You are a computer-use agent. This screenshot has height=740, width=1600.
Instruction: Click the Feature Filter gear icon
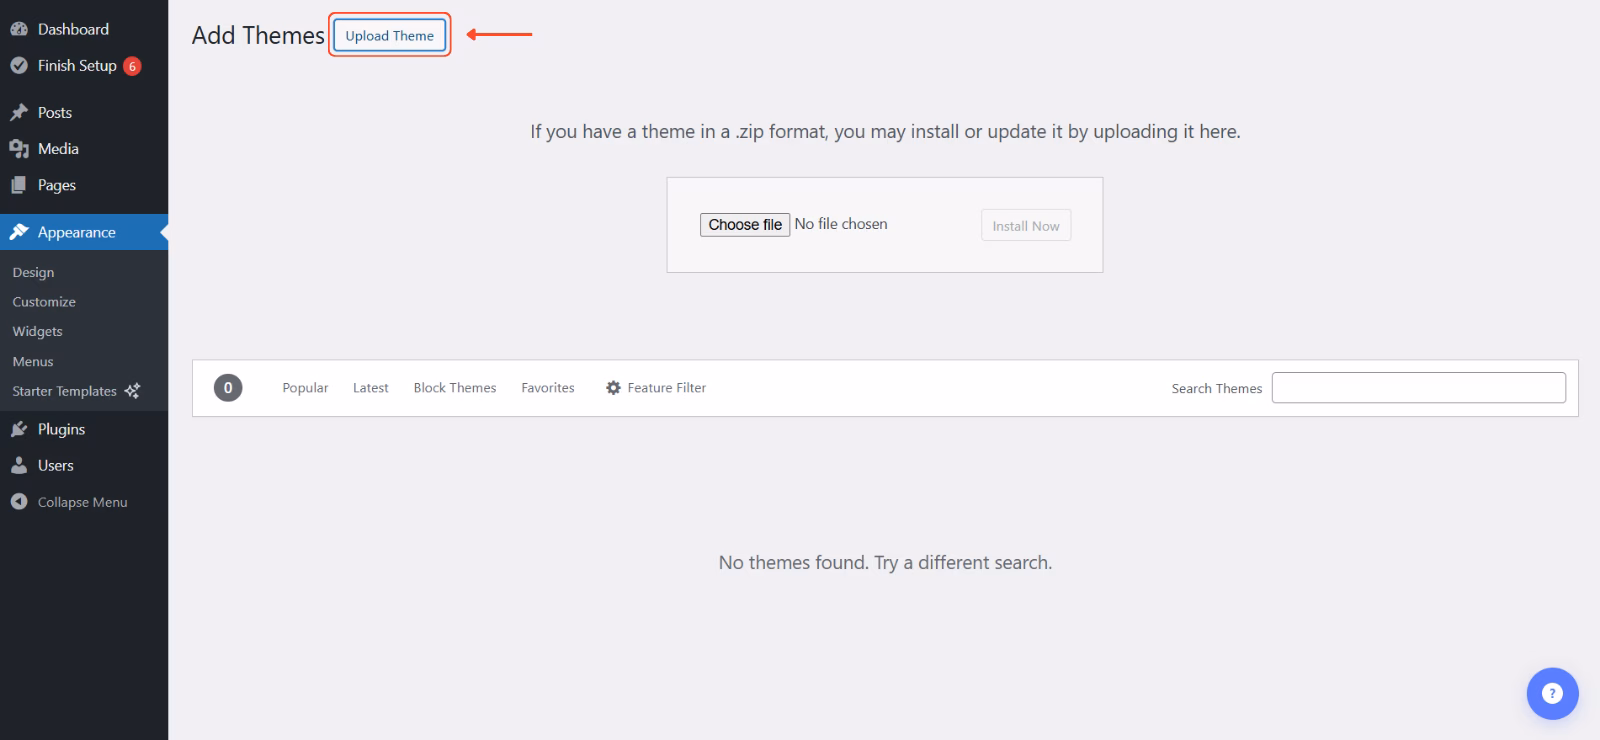pyautogui.click(x=613, y=388)
